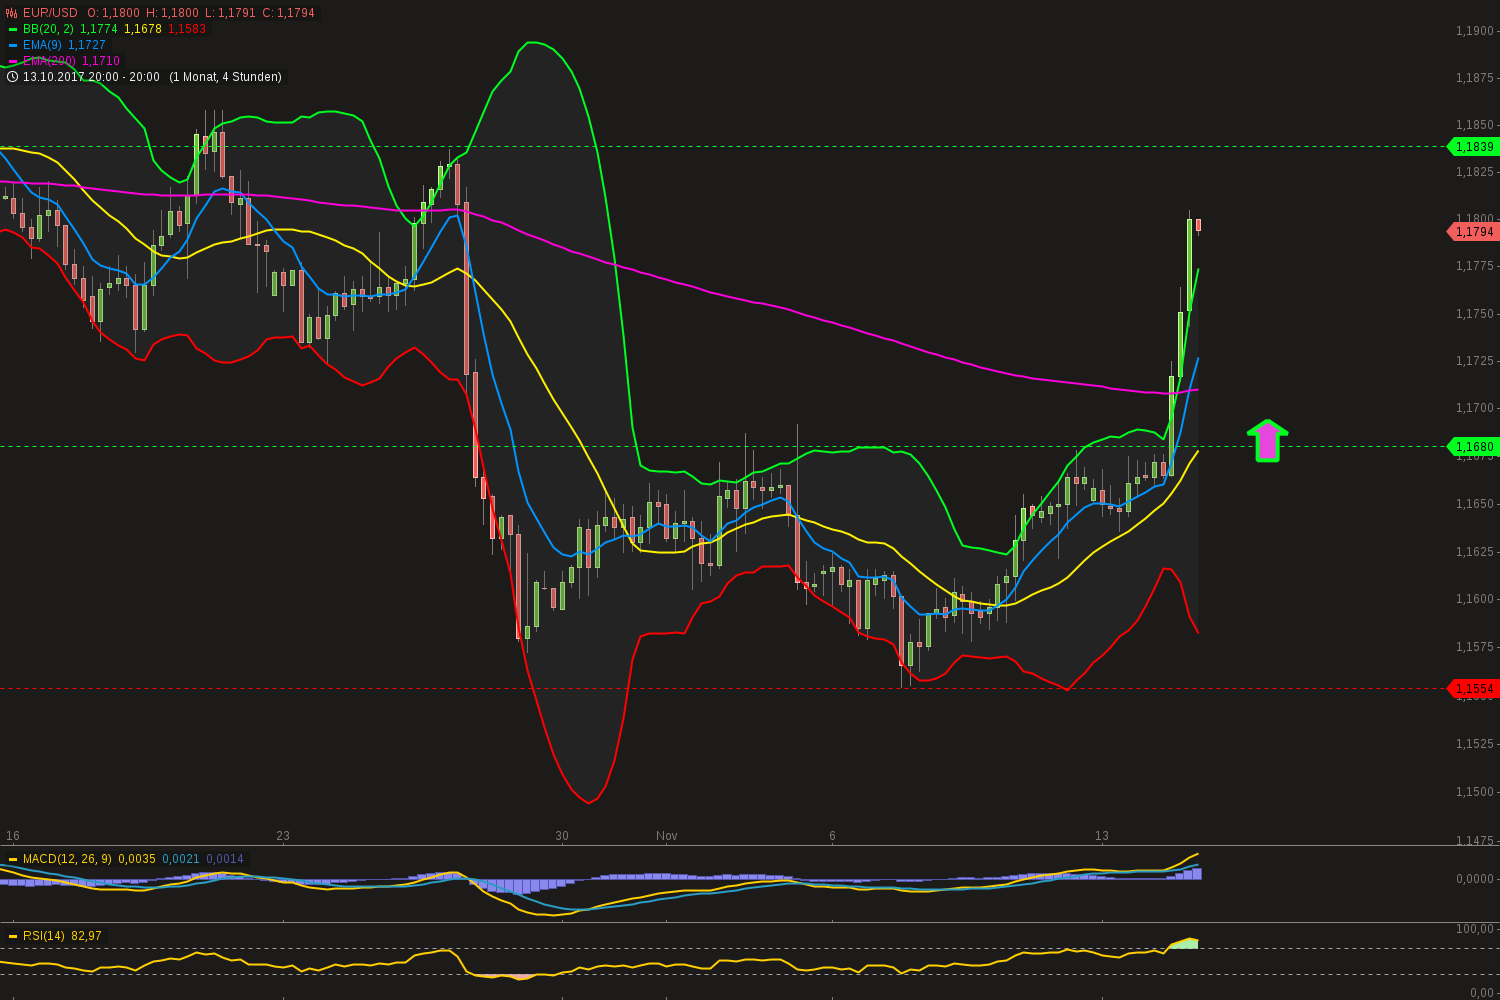
Task: Click the green 1,1680 level price tag
Action: coord(1471,446)
